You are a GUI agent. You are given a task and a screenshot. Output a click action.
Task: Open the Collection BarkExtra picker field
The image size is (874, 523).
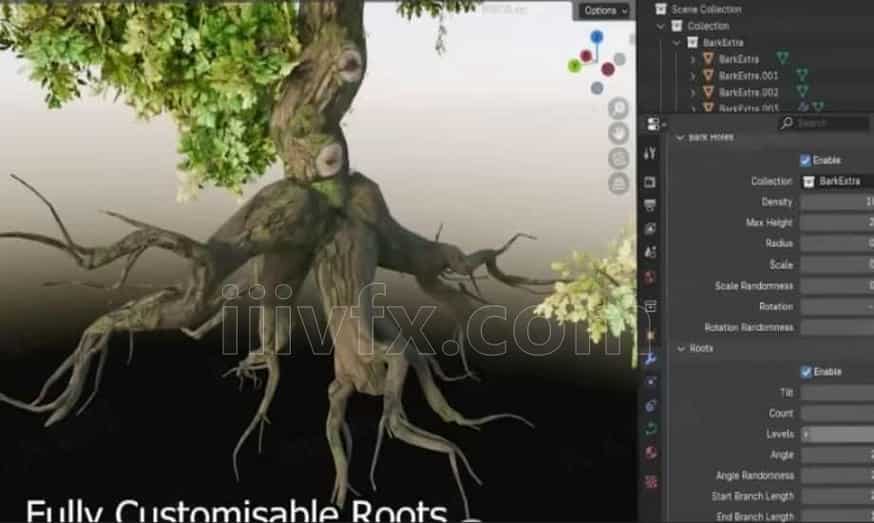pyautogui.click(x=837, y=181)
